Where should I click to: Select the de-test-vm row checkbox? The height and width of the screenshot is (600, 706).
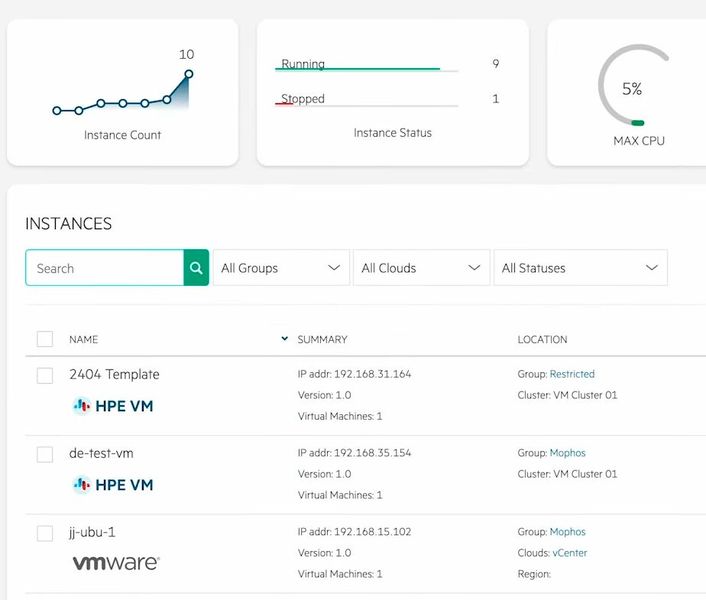coord(45,455)
